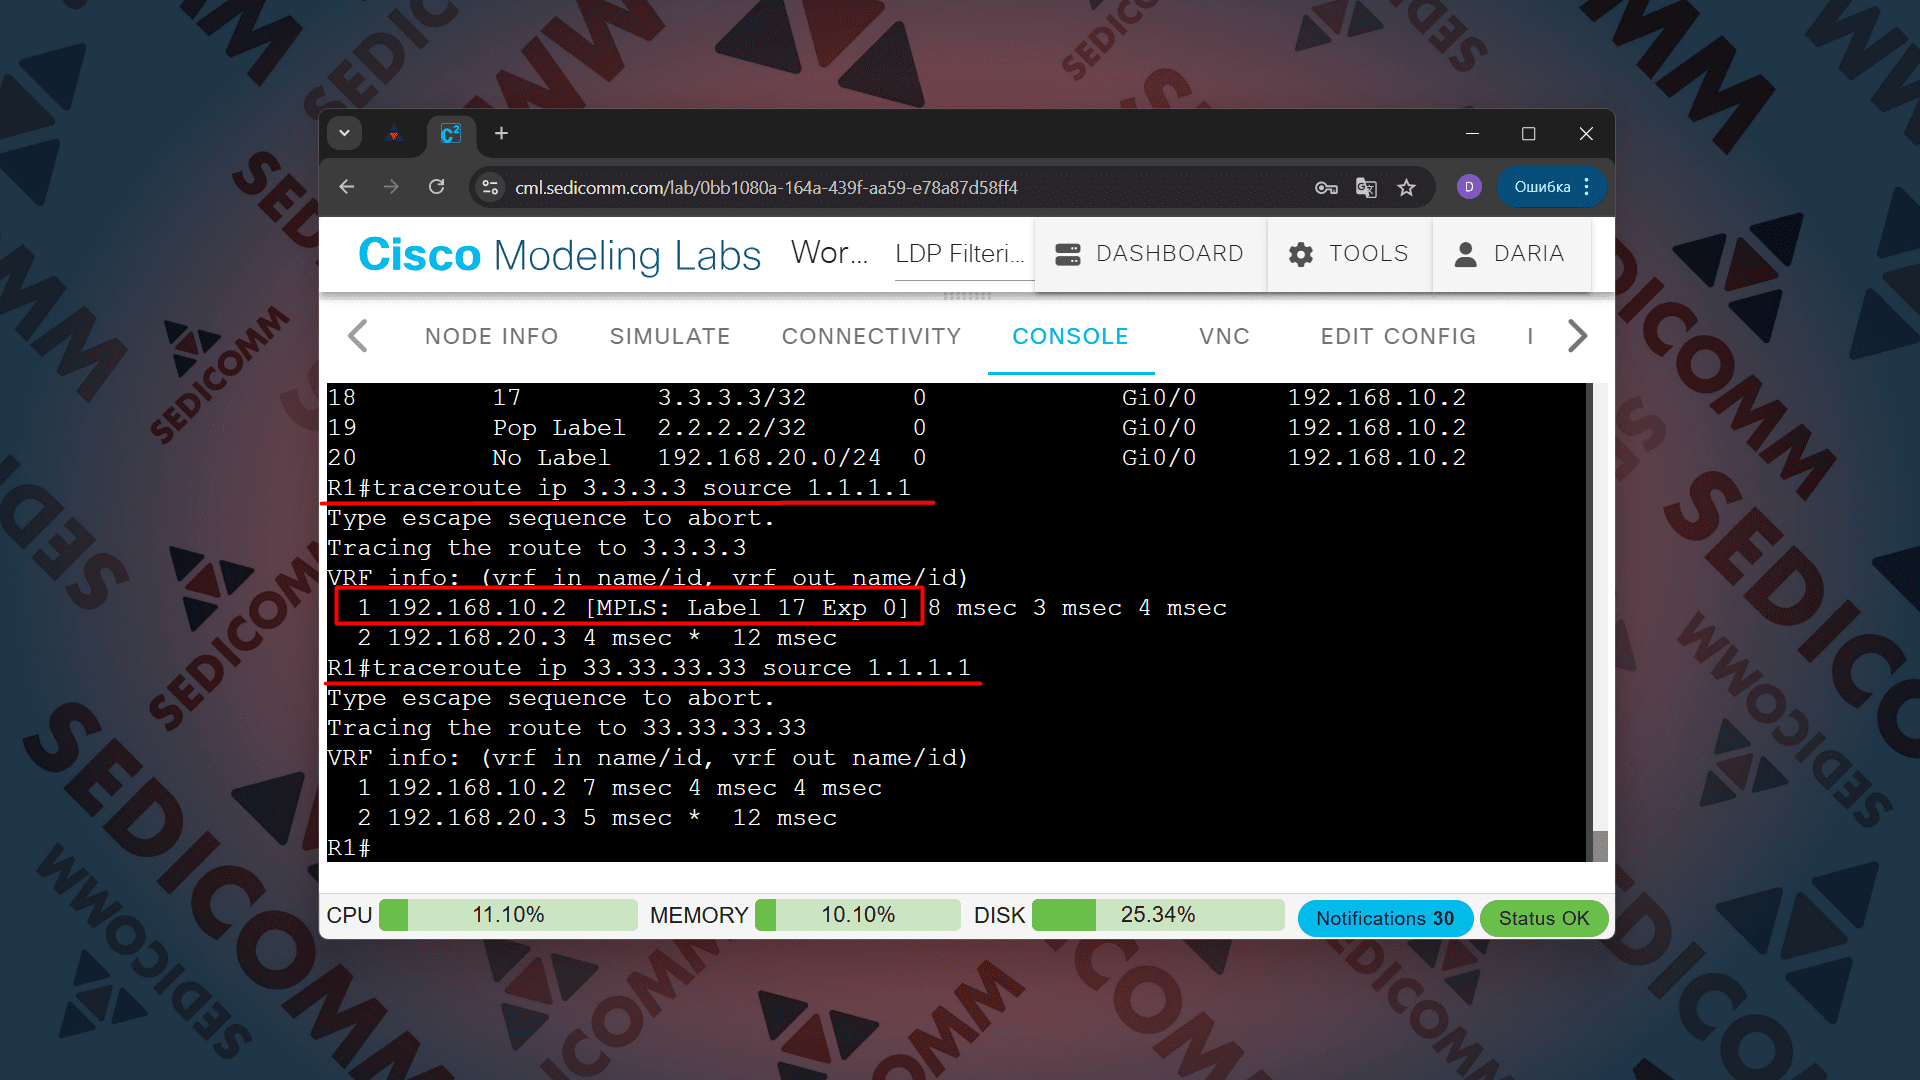
Task: Open the DARIA user menu
Action: [1511, 254]
